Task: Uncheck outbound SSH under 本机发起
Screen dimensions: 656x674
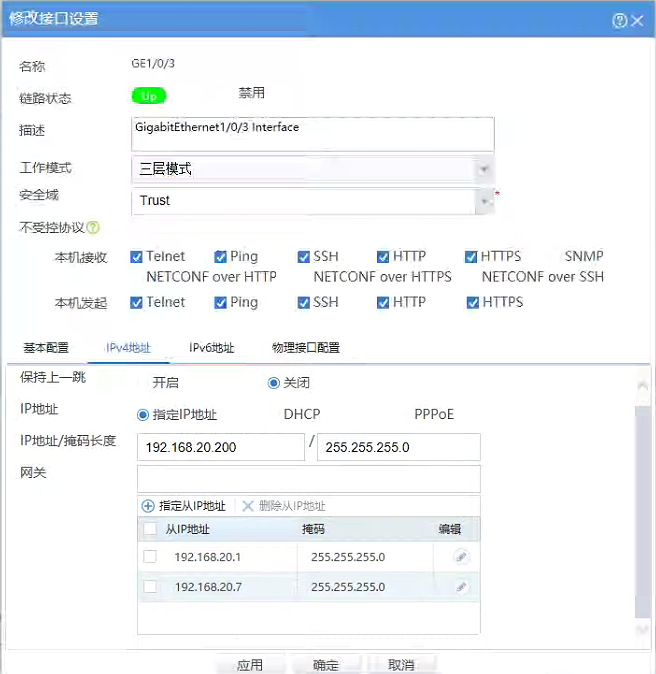Action: pyautogui.click(x=303, y=303)
